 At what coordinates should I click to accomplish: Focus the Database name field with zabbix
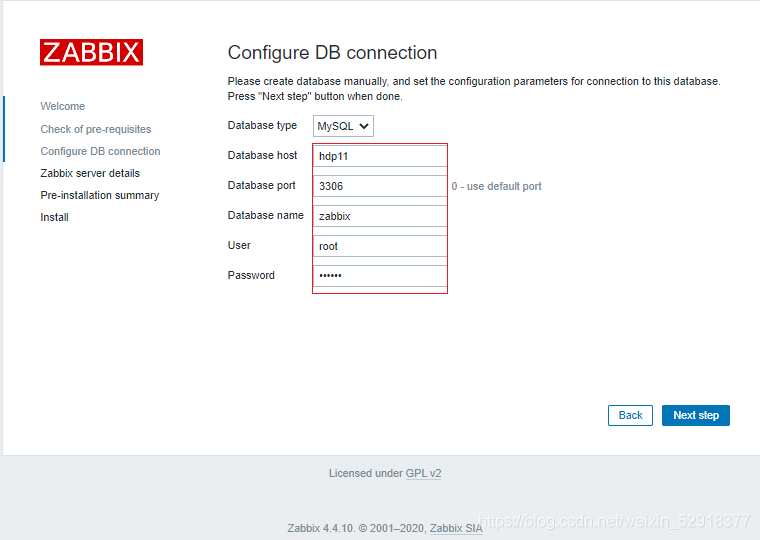click(x=380, y=216)
